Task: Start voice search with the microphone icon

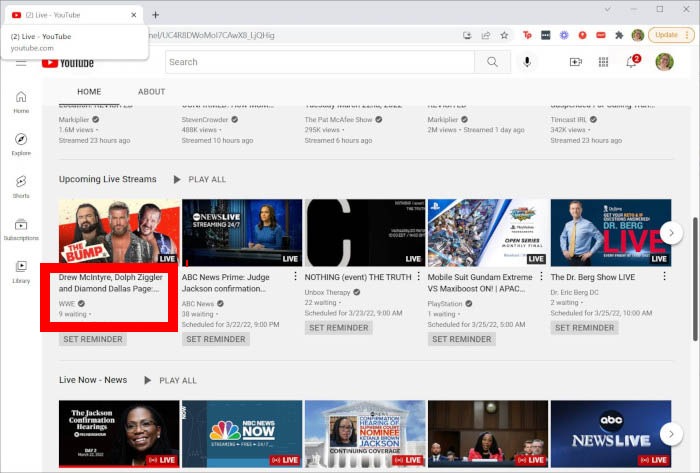Action: point(527,62)
